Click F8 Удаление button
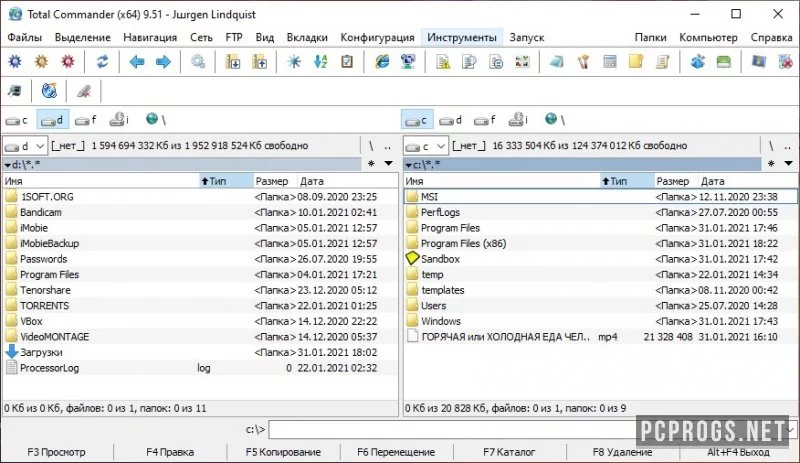 point(622,452)
